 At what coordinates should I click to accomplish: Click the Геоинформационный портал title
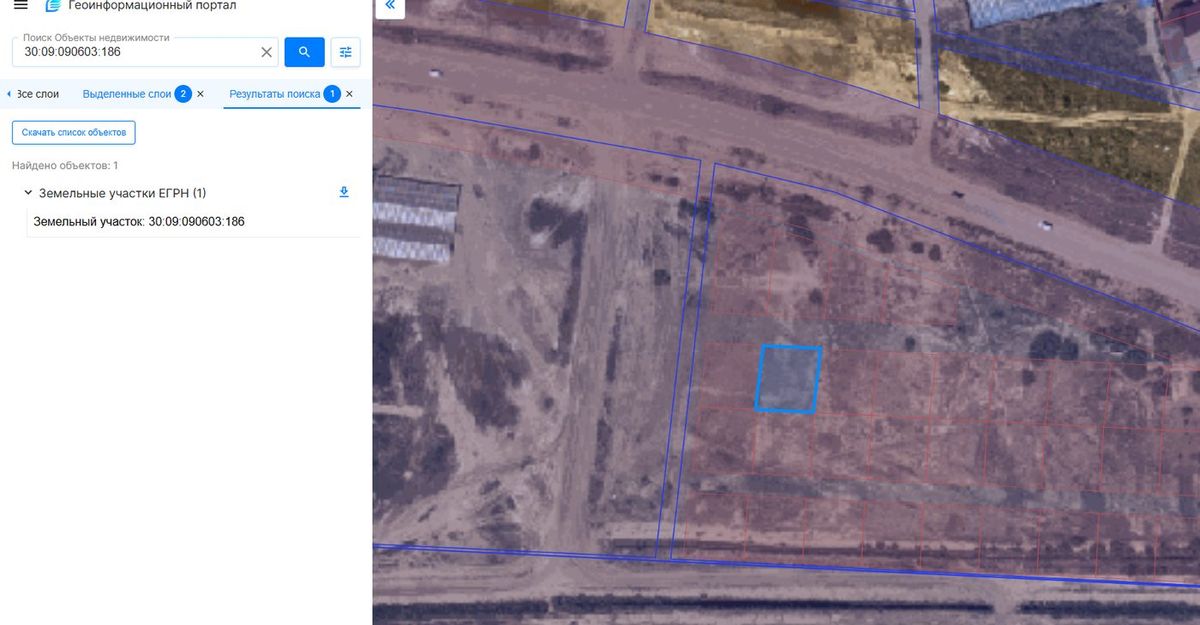pos(152,6)
